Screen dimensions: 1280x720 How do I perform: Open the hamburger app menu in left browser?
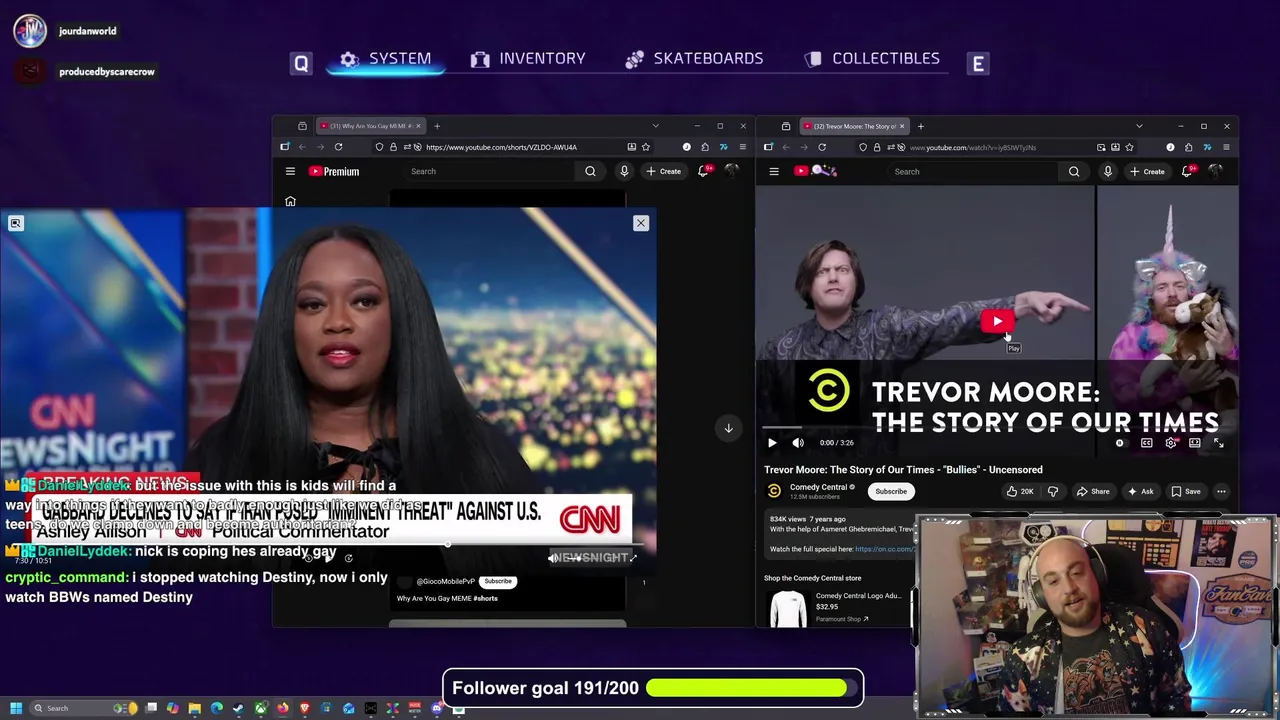tap(742, 147)
